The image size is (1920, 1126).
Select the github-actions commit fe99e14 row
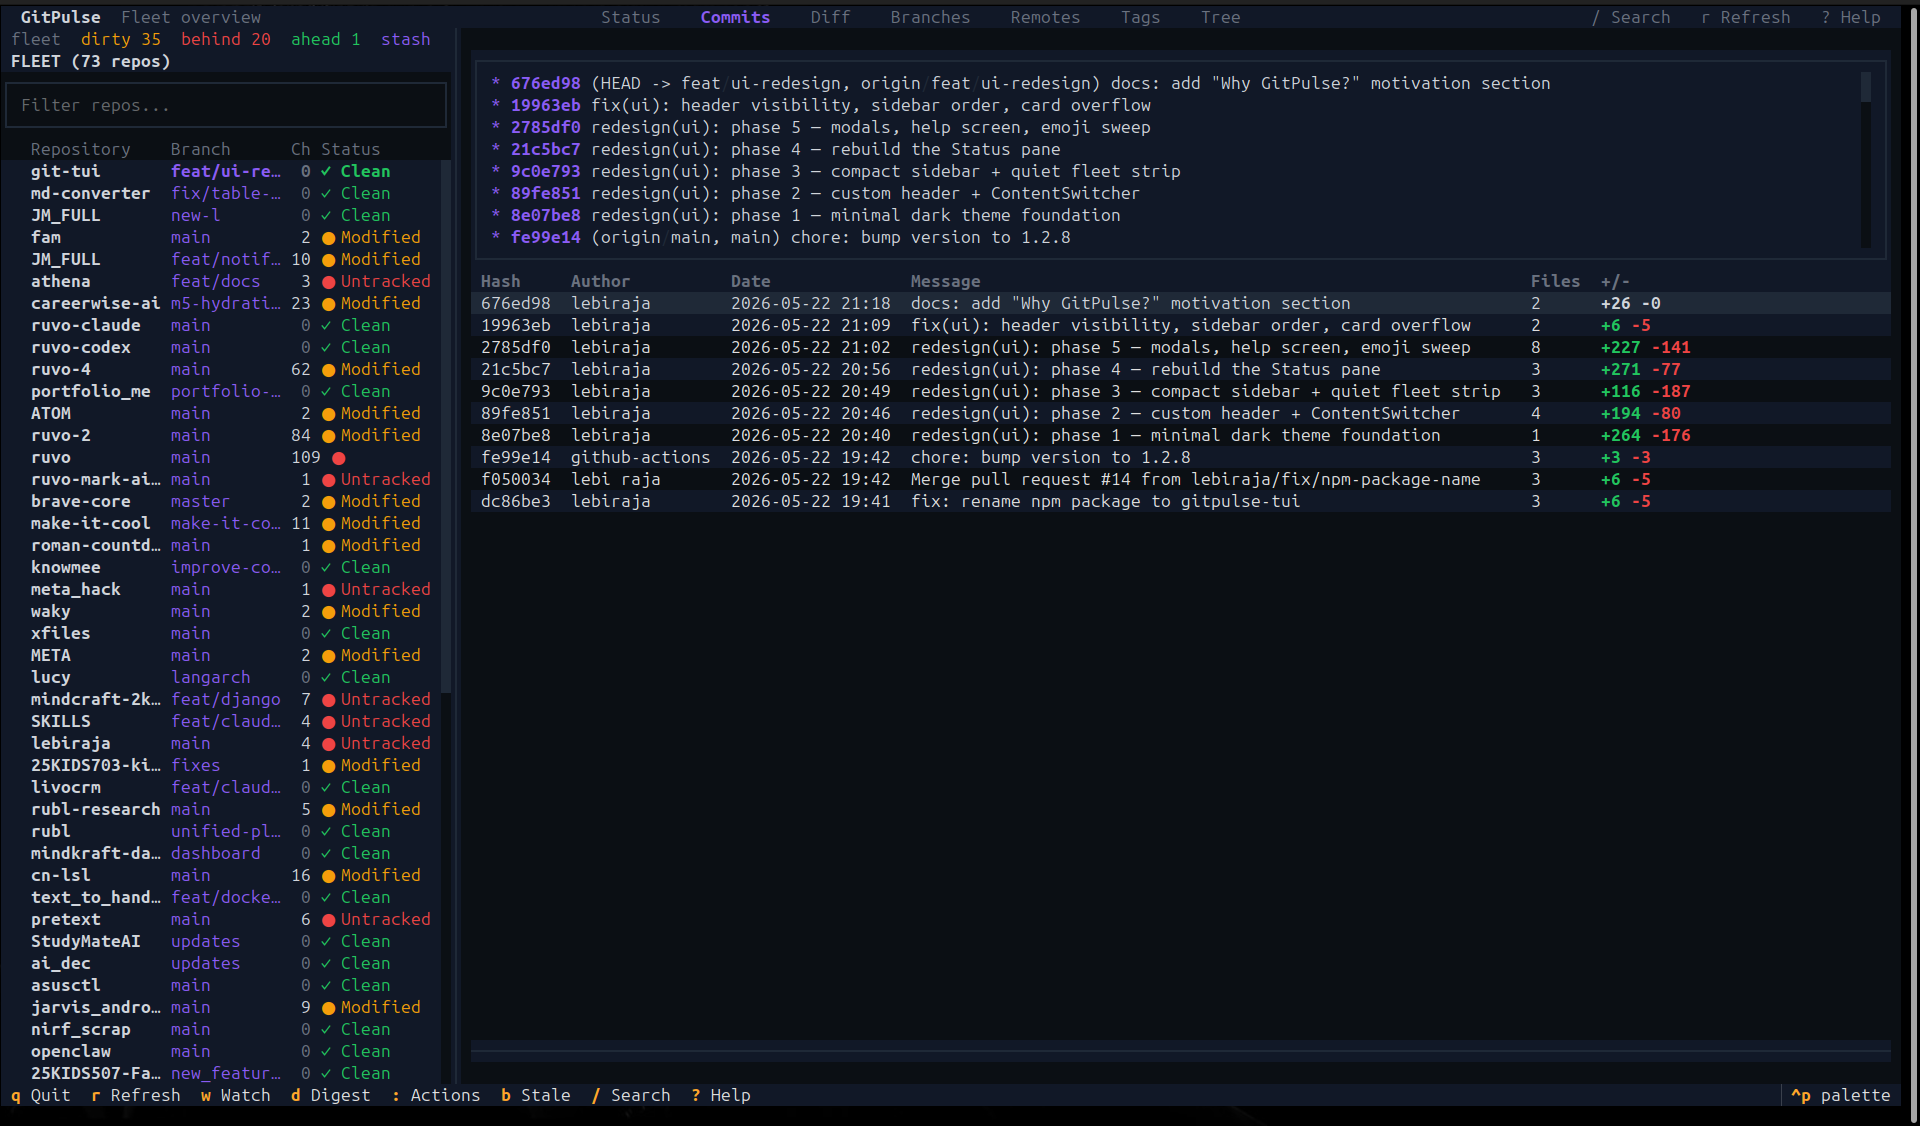point(1180,457)
